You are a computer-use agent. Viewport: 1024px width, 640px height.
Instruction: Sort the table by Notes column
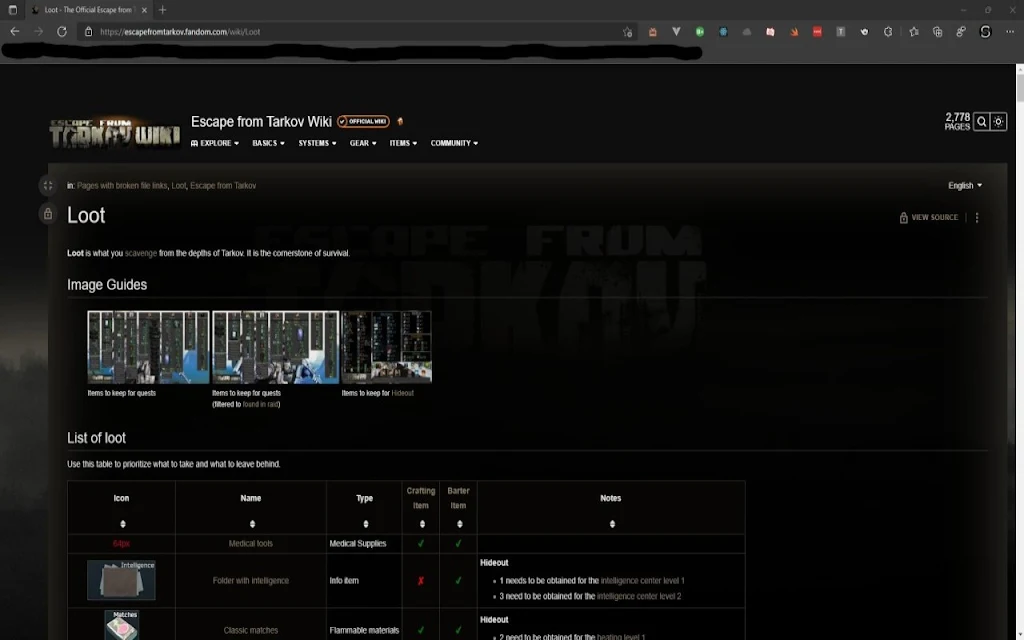click(612, 524)
